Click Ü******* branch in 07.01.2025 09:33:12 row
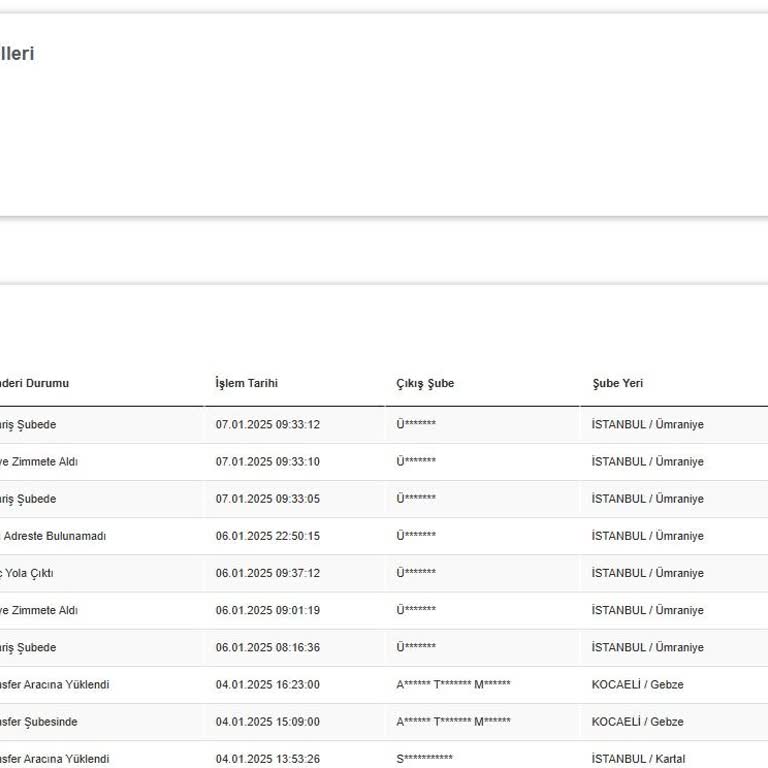The width and height of the screenshot is (768, 768). coord(416,424)
